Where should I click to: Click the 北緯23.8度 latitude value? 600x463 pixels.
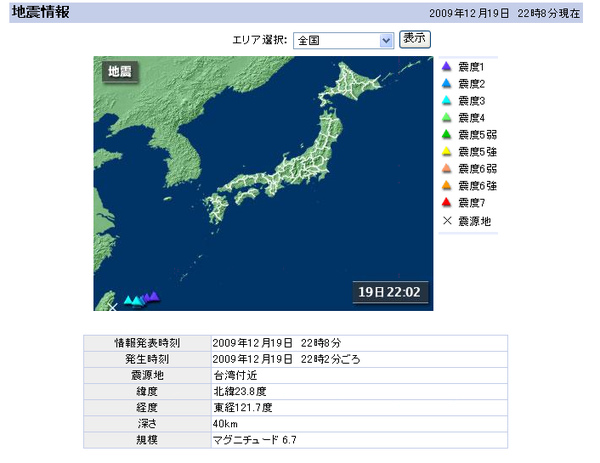[240, 391]
